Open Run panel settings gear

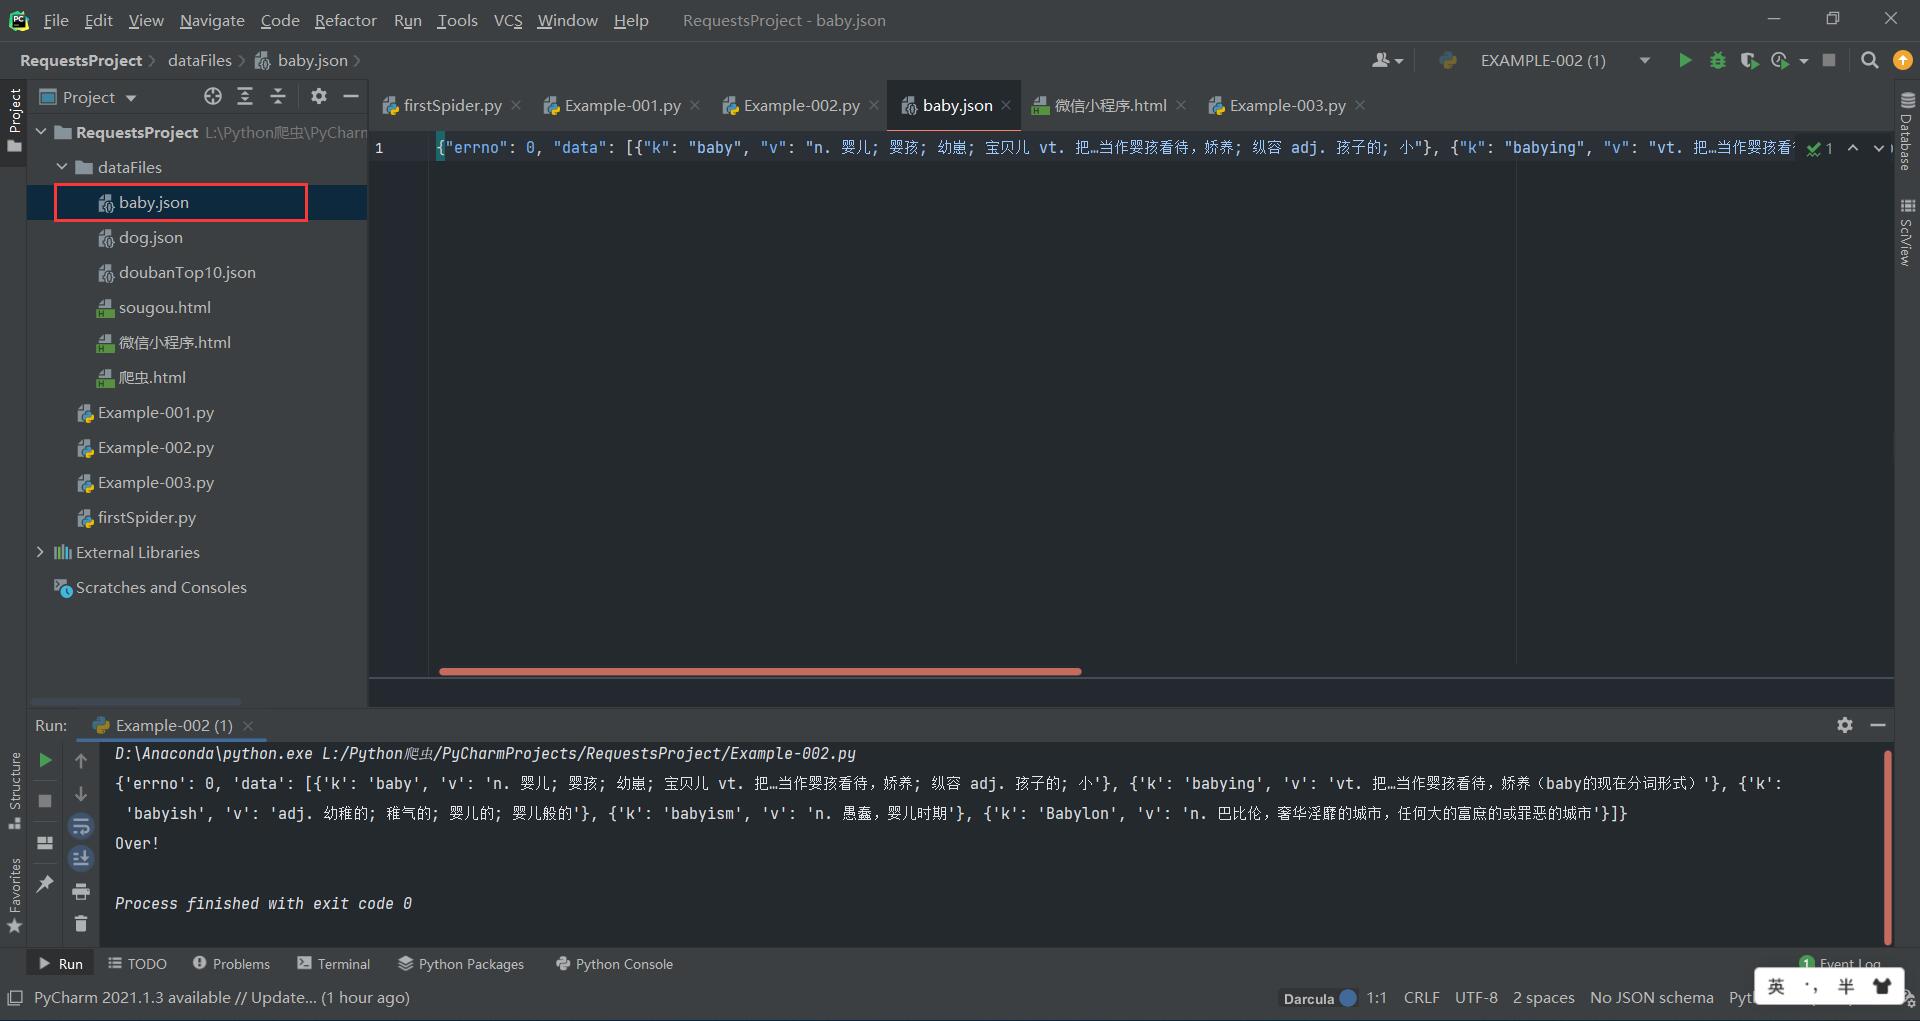click(x=1845, y=725)
